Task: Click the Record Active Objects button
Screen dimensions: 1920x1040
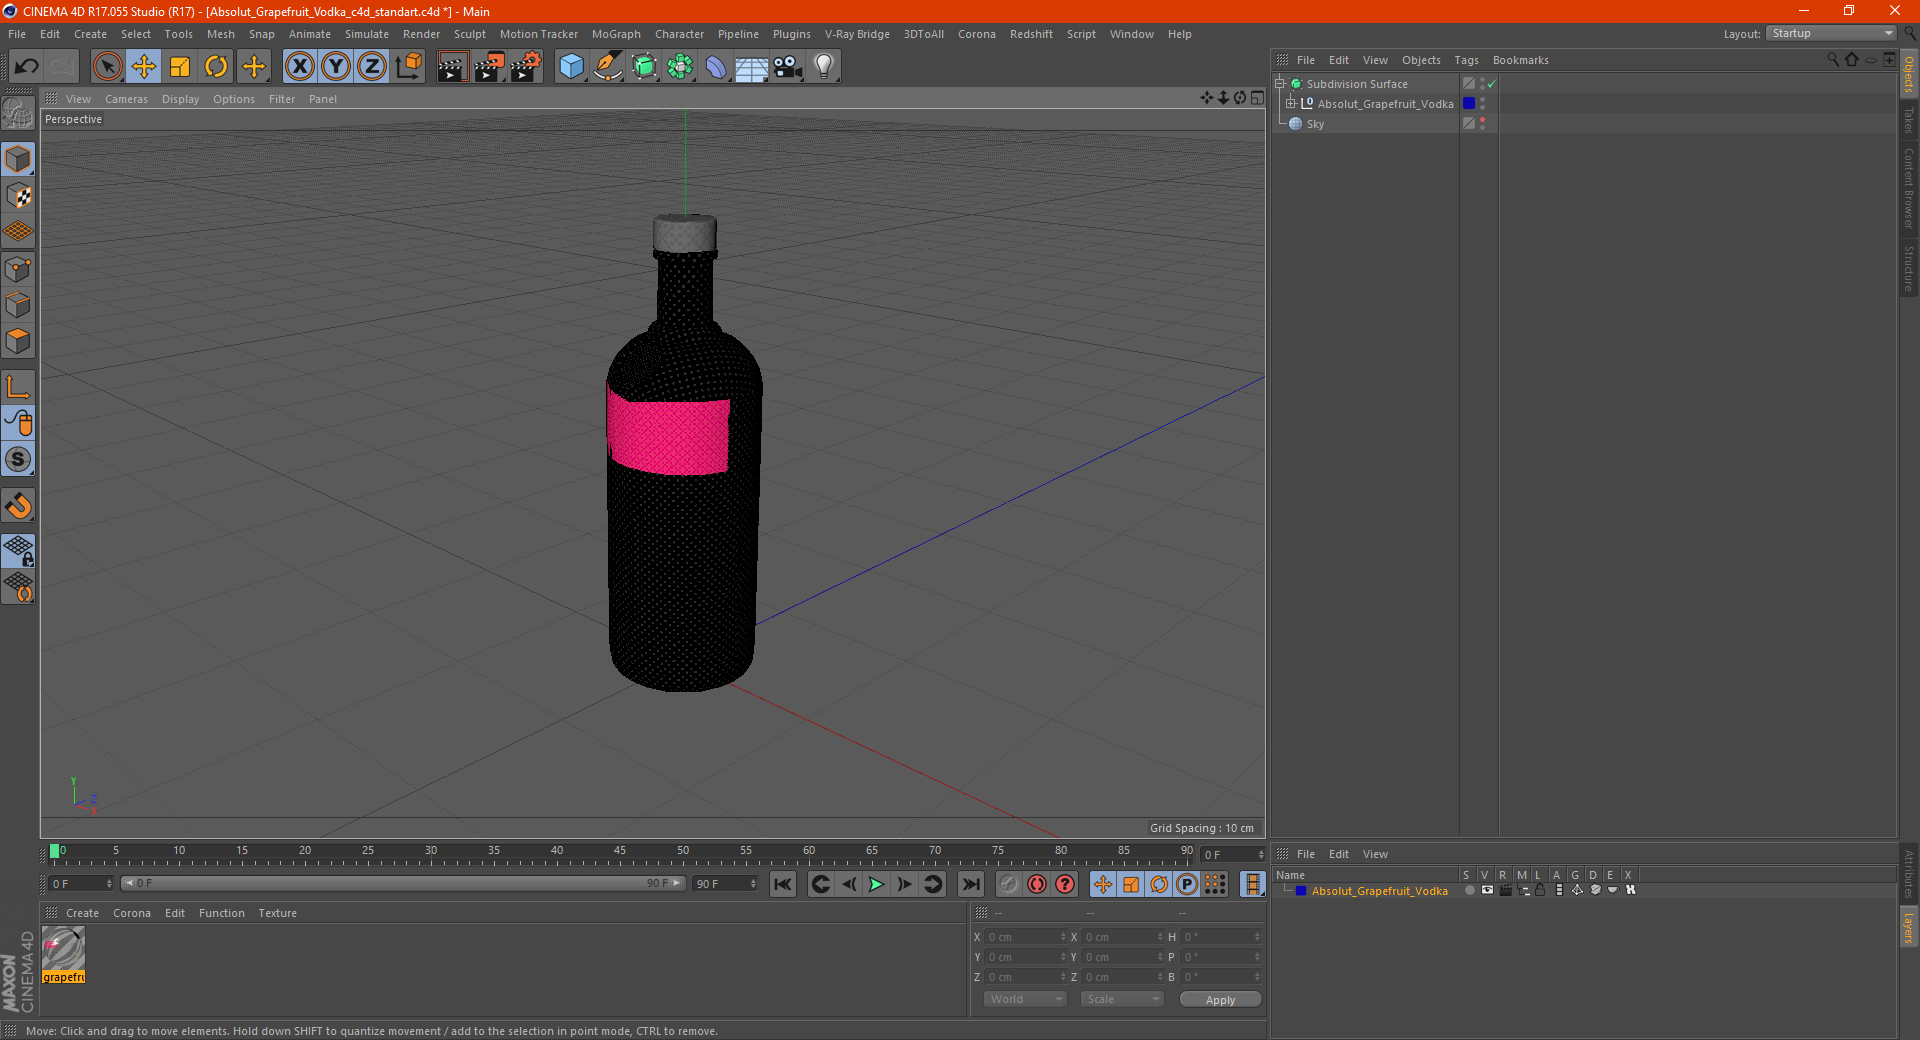Action: point(1009,884)
